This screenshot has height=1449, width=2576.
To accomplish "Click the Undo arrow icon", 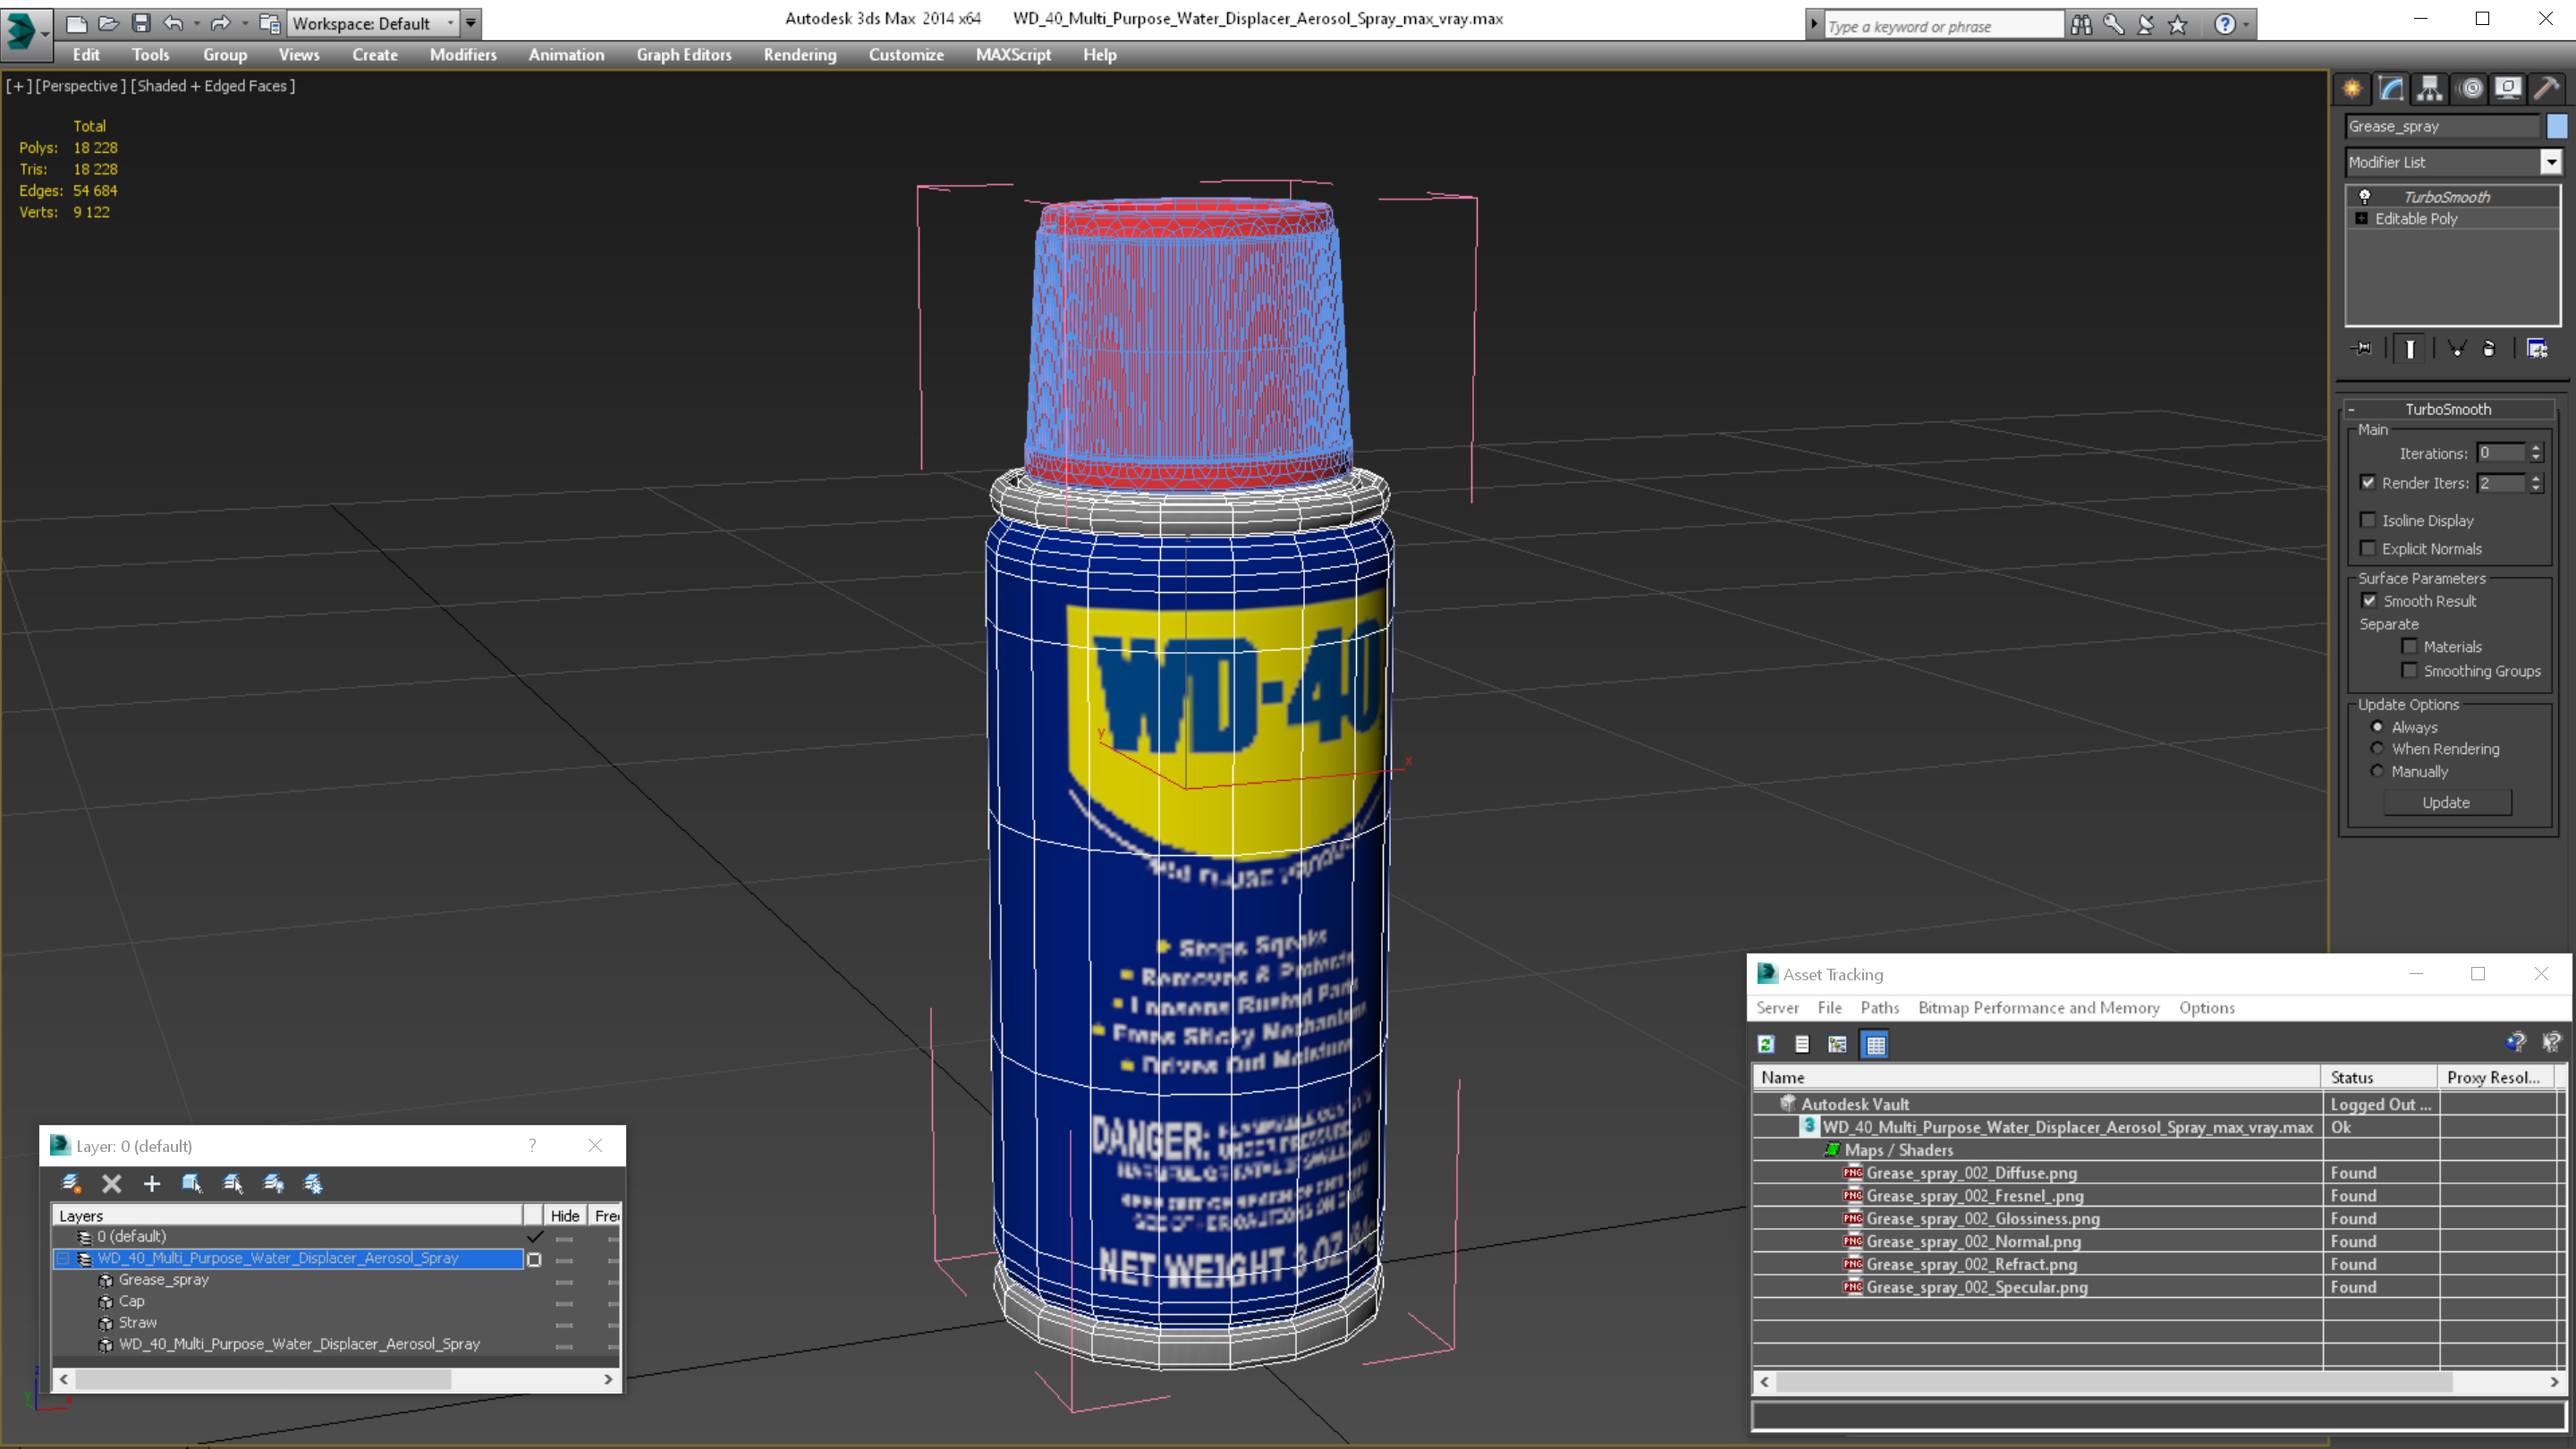I will pos(173,22).
